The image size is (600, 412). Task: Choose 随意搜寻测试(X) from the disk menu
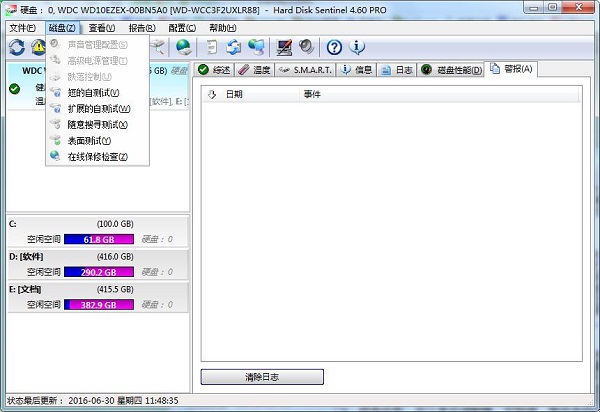97,125
